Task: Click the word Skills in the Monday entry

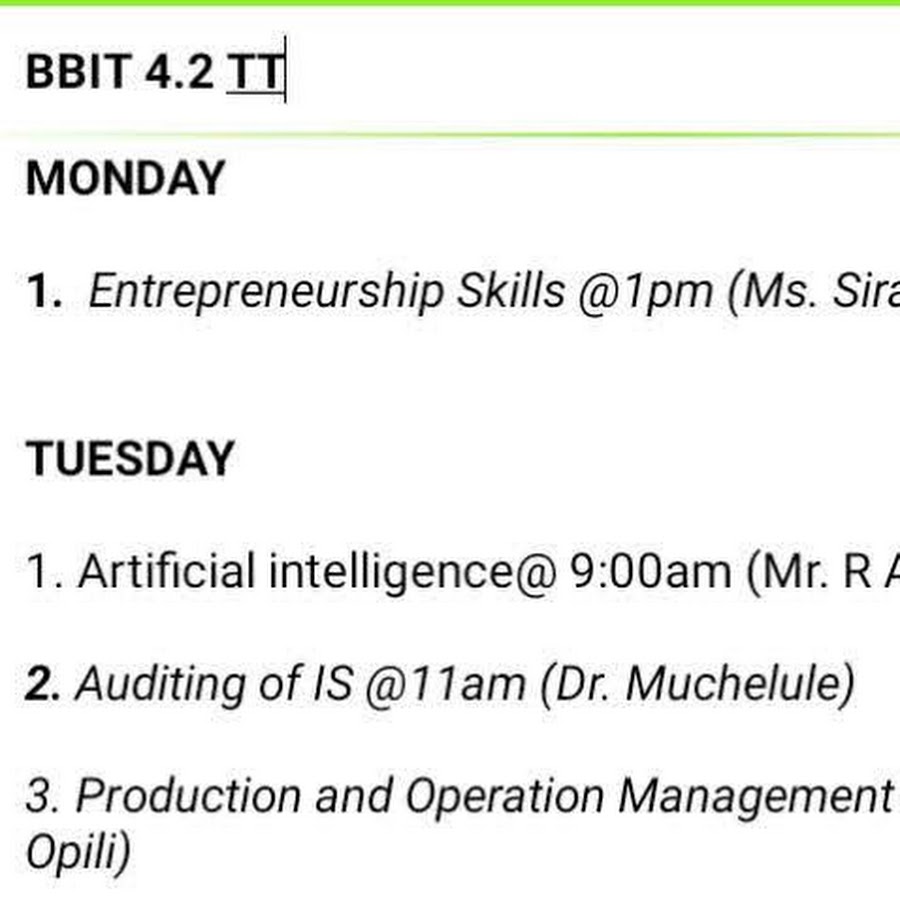Action: point(510,290)
